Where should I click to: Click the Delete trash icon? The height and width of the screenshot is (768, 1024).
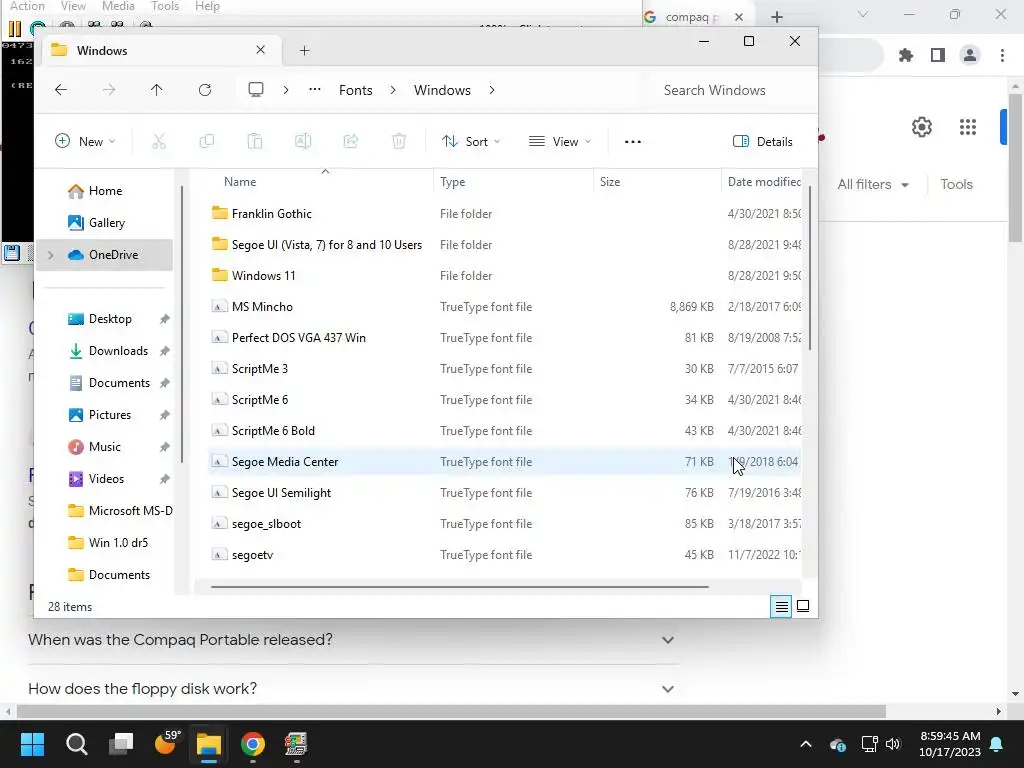click(399, 141)
